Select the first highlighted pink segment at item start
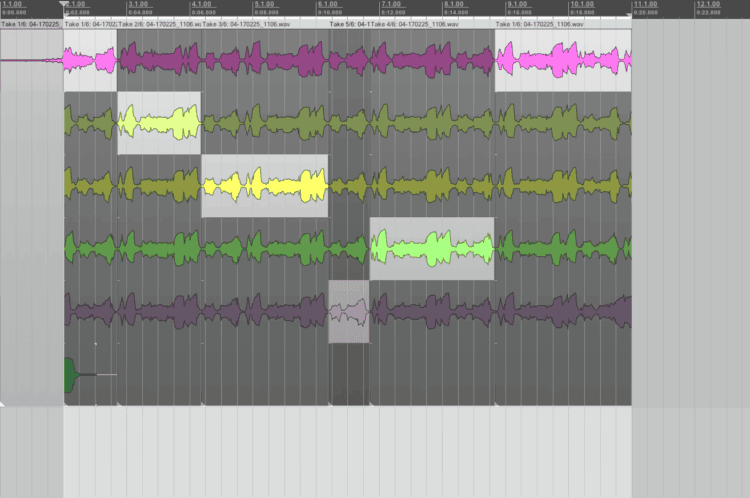Screen dimensions: 750x498 pos(90,61)
